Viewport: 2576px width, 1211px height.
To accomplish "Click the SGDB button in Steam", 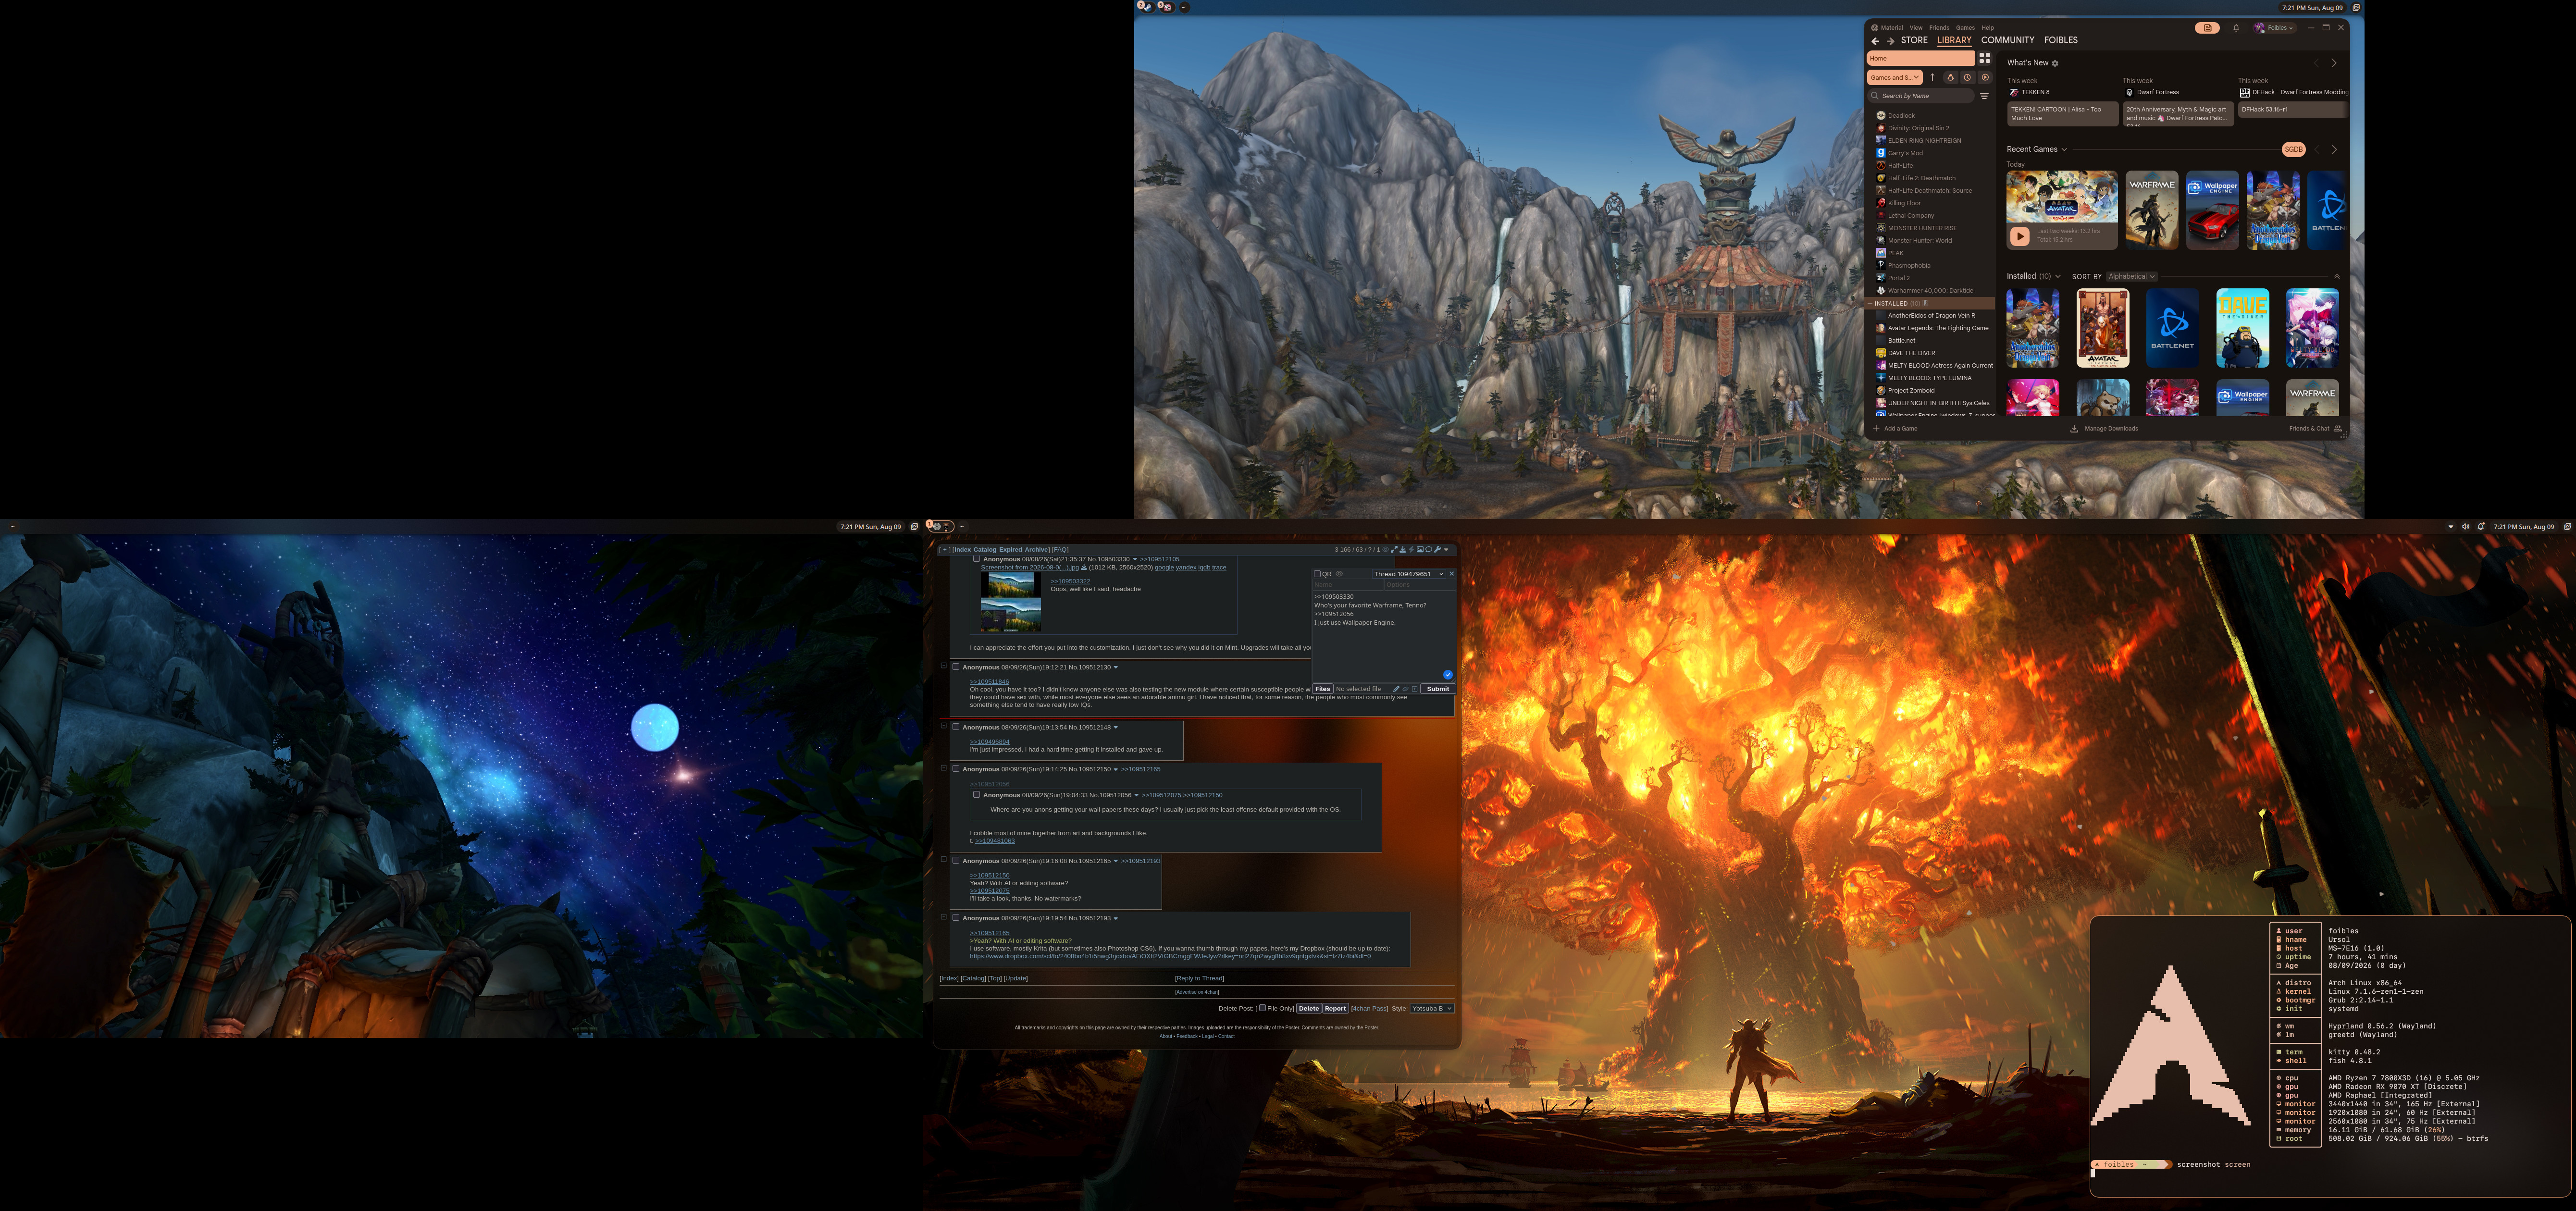I will pyautogui.click(x=2293, y=149).
